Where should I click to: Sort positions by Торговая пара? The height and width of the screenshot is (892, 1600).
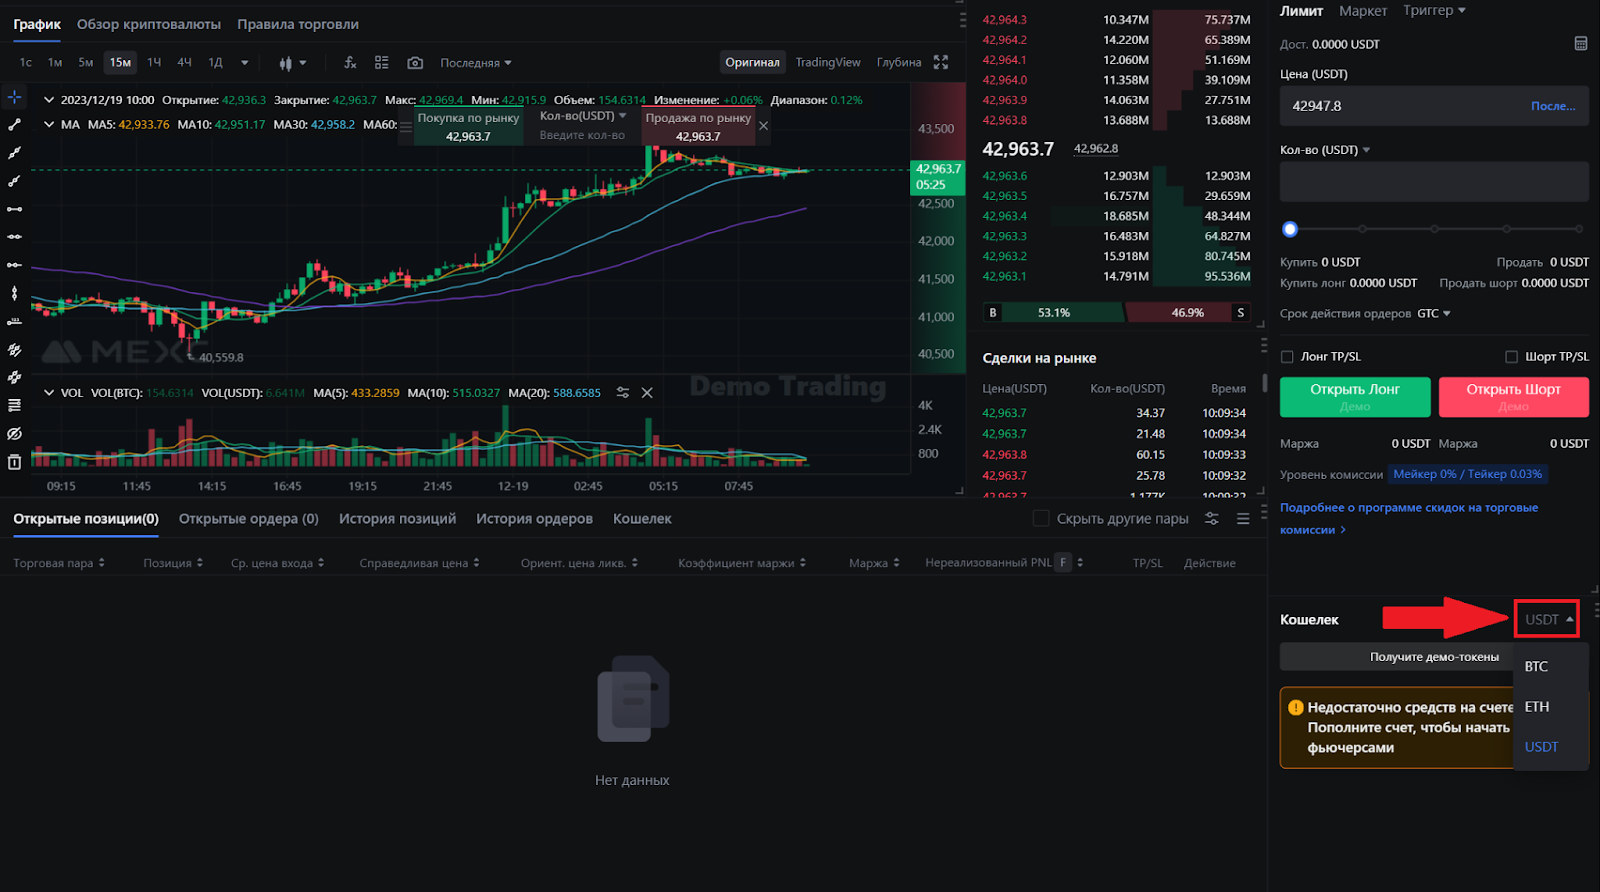(59, 563)
